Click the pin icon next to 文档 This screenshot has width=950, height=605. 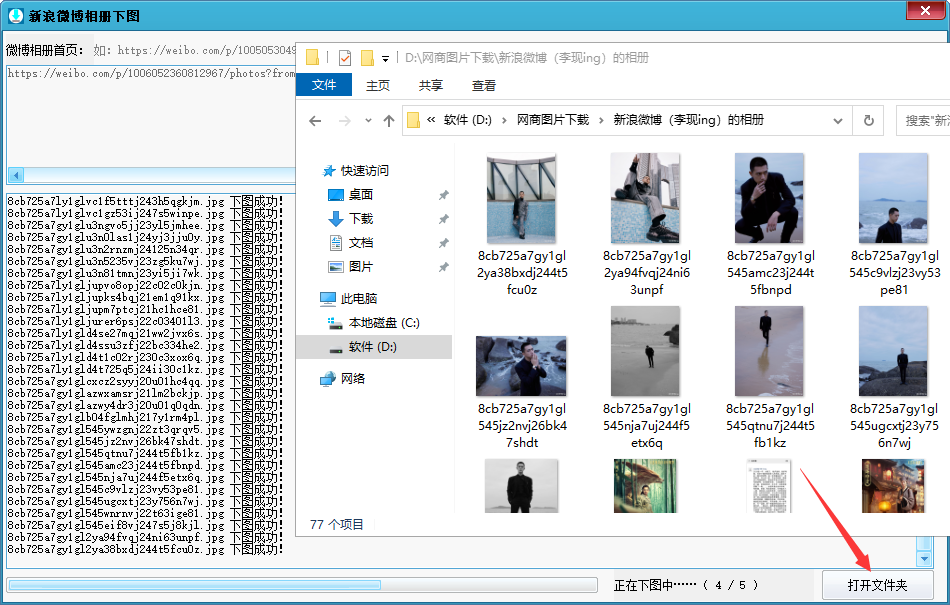pos(443,243)
